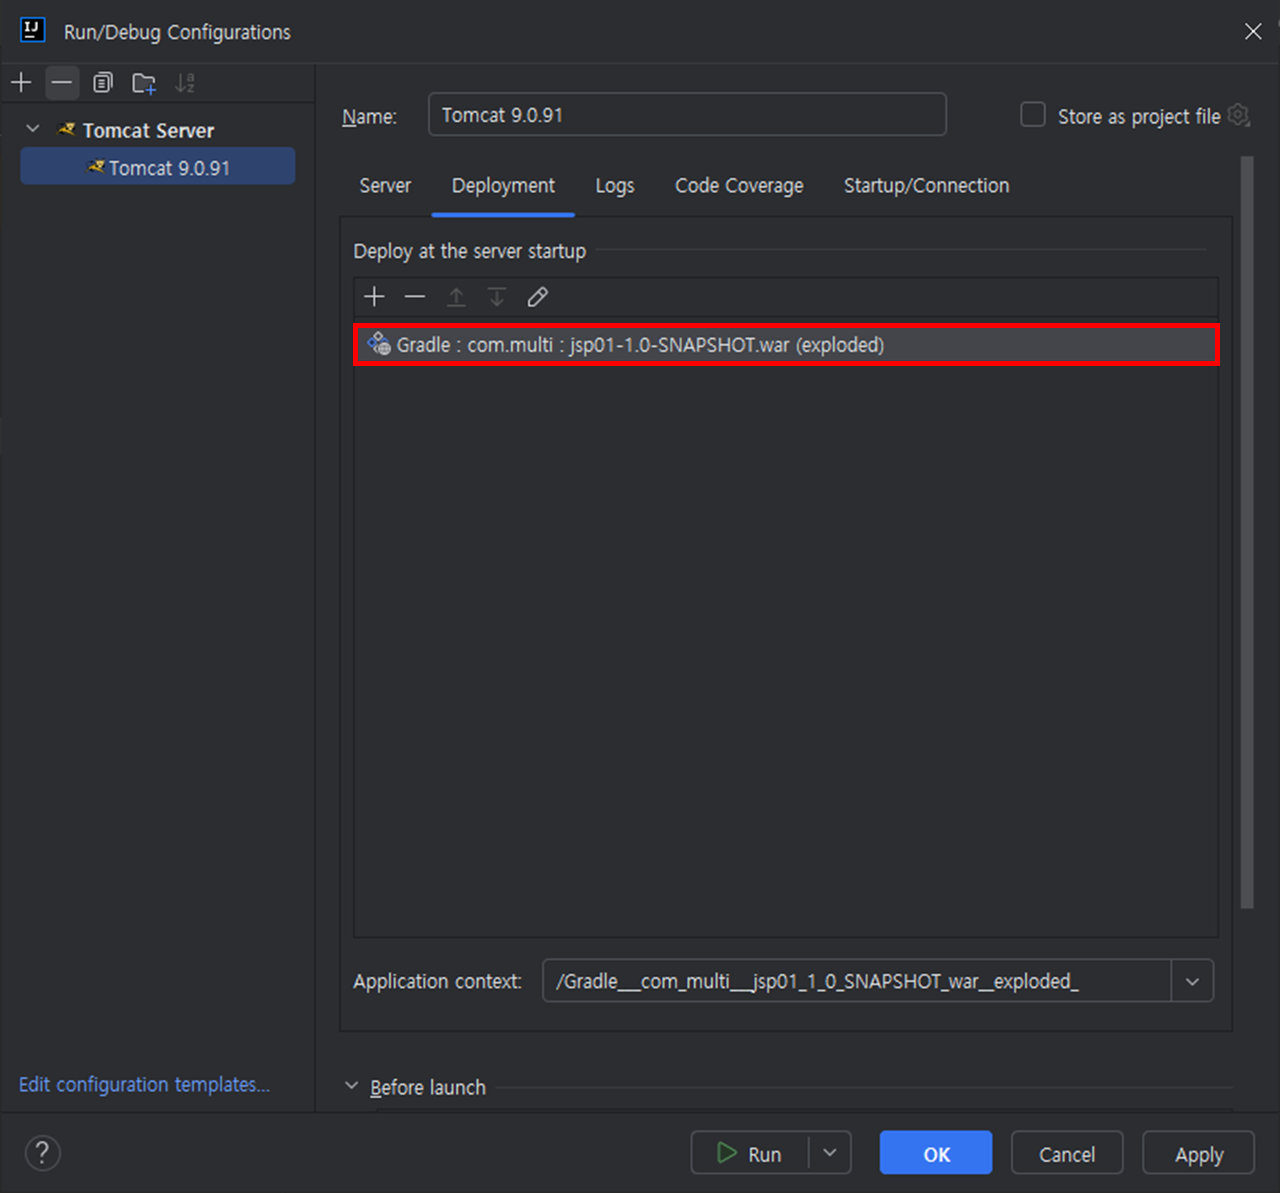Move deployment artifact down
Screen dimensions: 1280x1193
tap(497, 297)
